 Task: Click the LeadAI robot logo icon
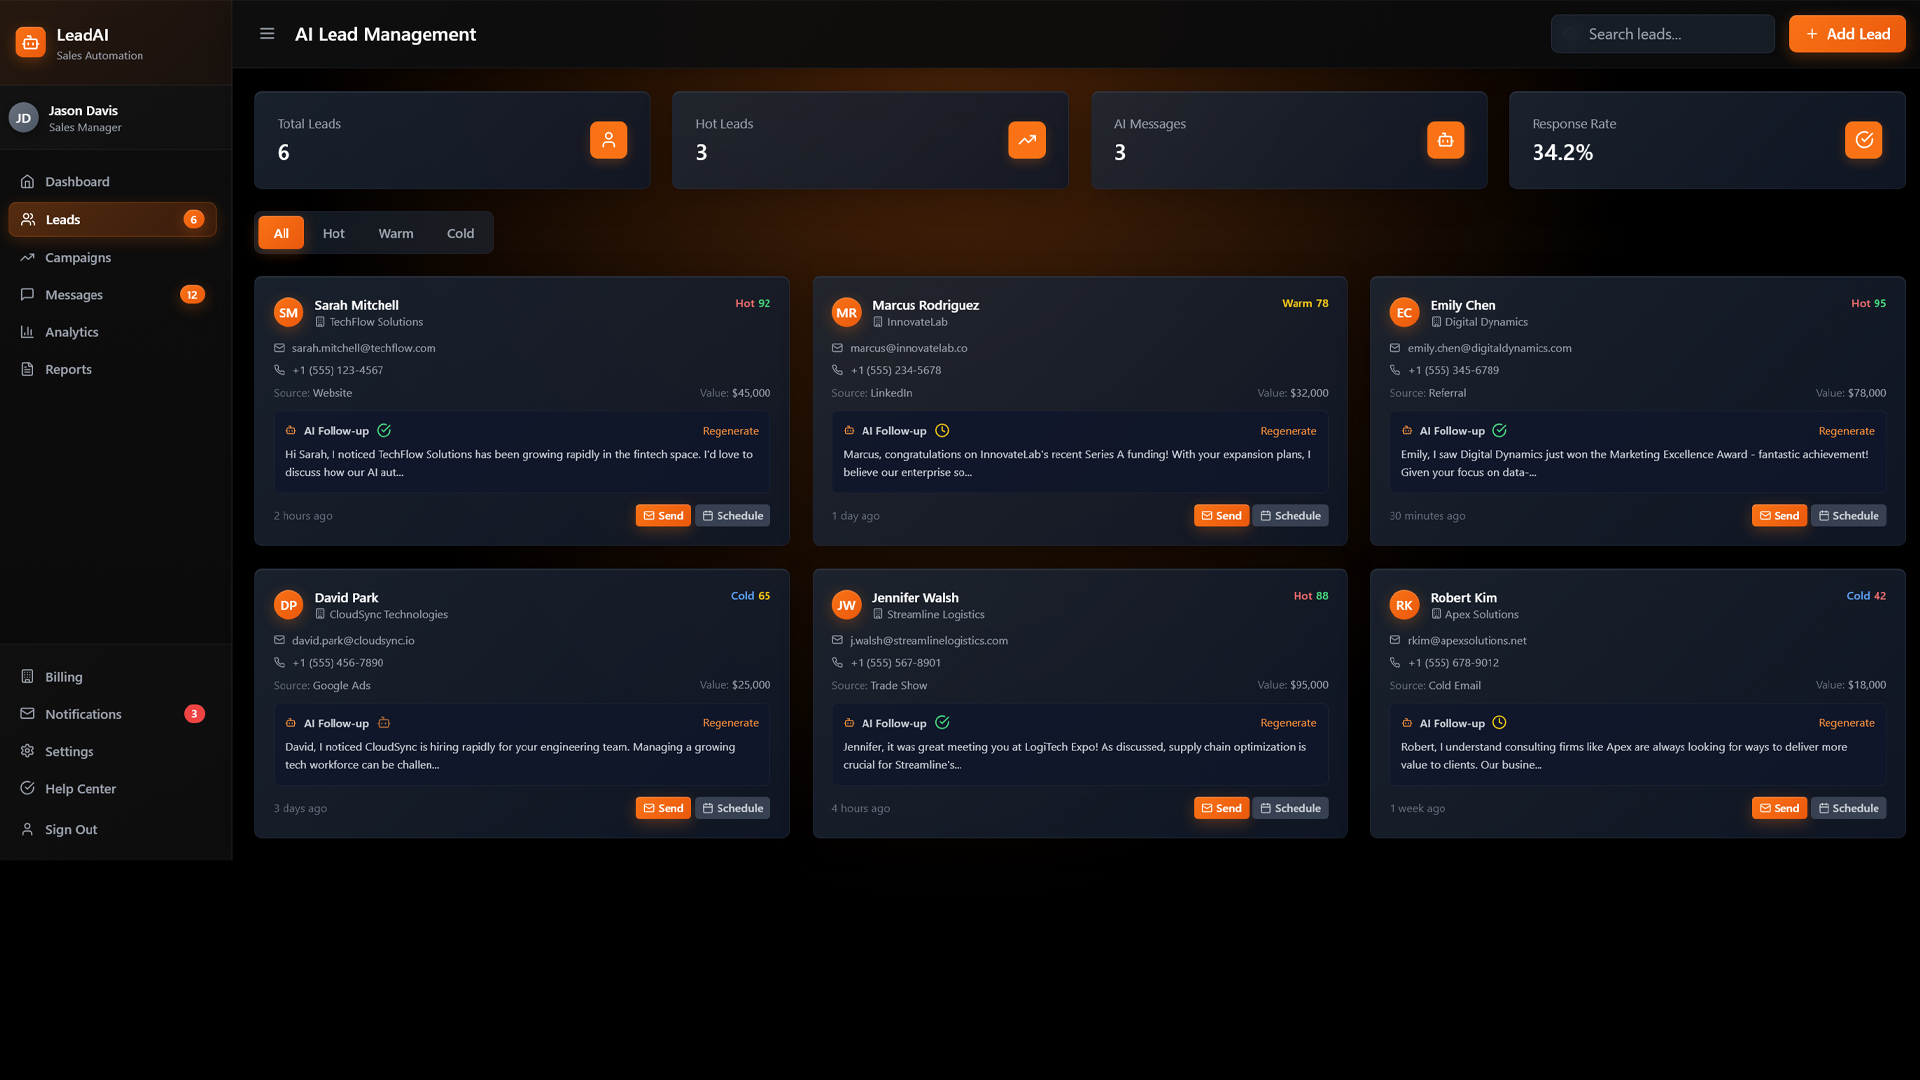31,42
